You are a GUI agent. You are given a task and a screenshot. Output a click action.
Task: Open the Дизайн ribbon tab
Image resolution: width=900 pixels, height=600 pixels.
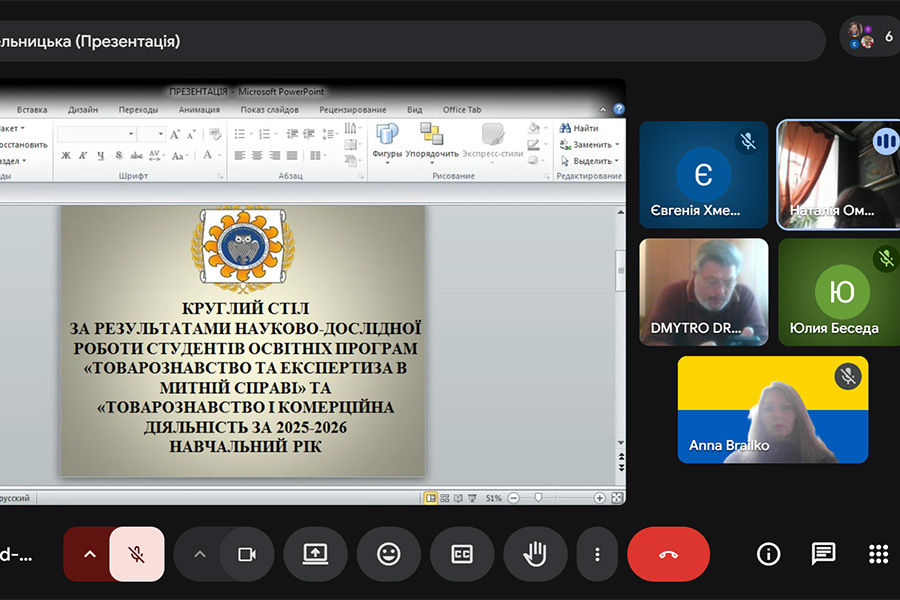click(83, 110)
